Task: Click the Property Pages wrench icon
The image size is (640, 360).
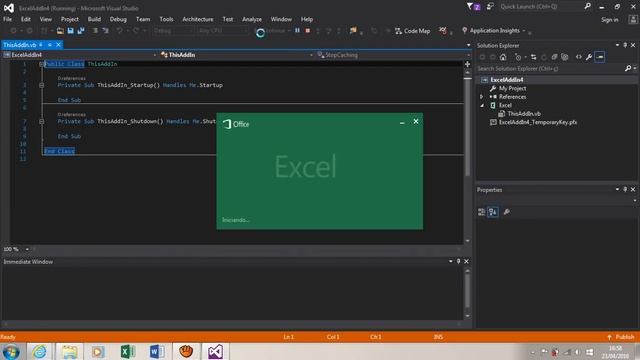Action: tap(507, 212)
